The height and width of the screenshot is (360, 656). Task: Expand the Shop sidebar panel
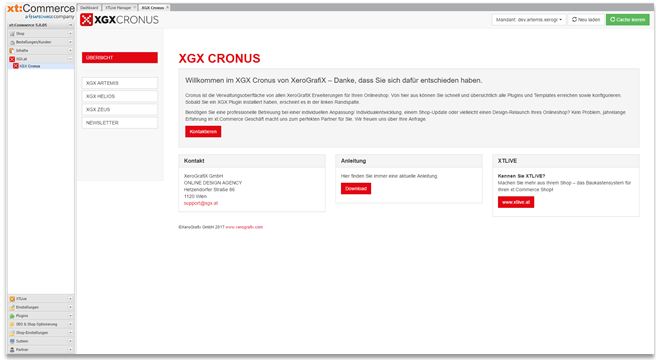point(70,33)
